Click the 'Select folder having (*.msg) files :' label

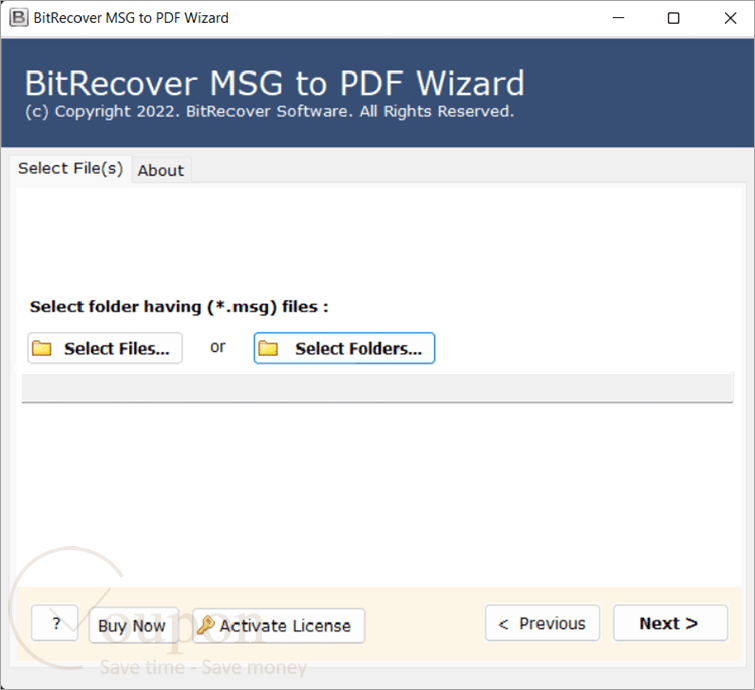(179, 307)
